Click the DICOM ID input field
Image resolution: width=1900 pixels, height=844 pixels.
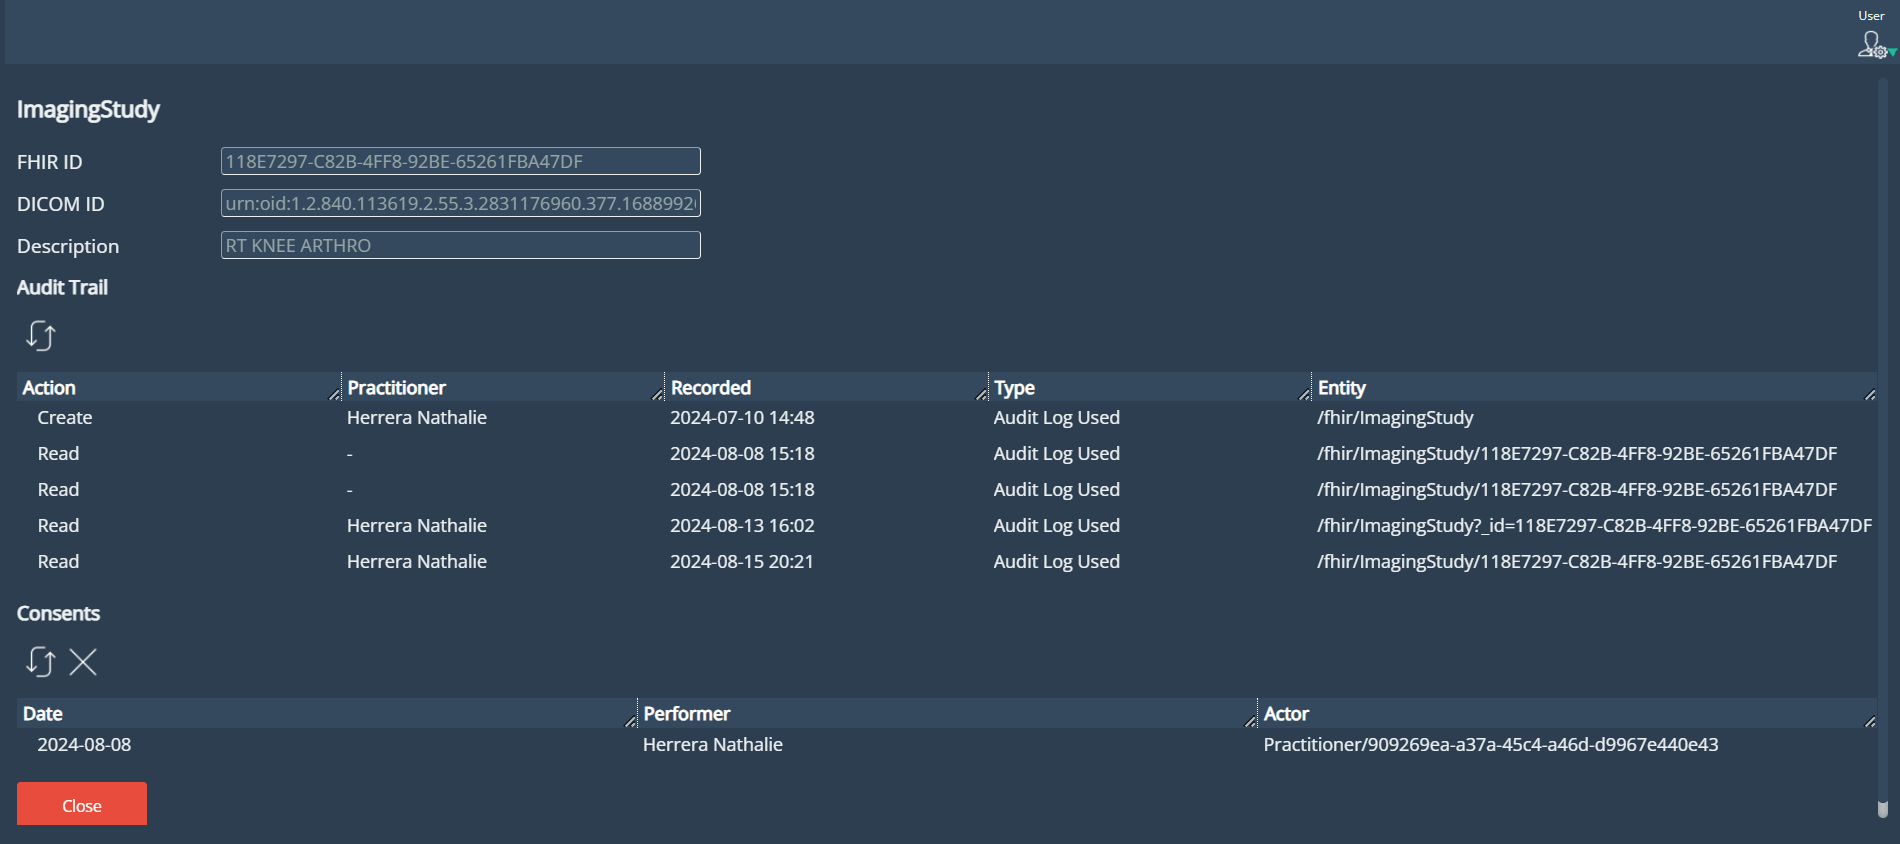[460, 203]
